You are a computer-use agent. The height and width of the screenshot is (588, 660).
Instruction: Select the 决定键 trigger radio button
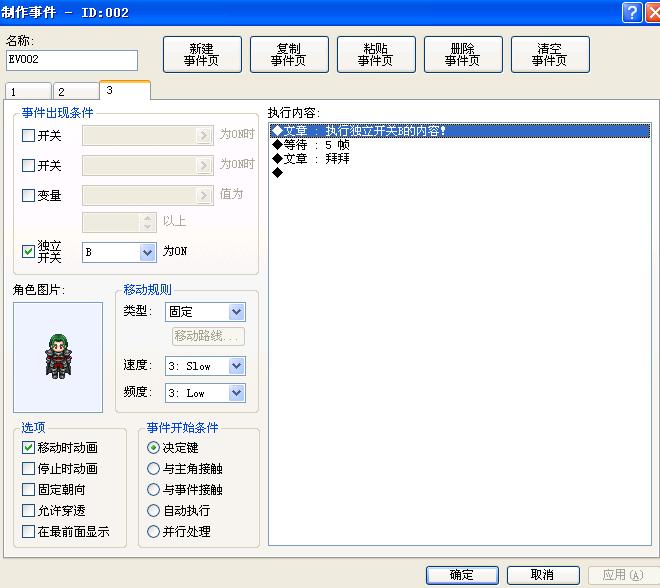pos(153,447)
